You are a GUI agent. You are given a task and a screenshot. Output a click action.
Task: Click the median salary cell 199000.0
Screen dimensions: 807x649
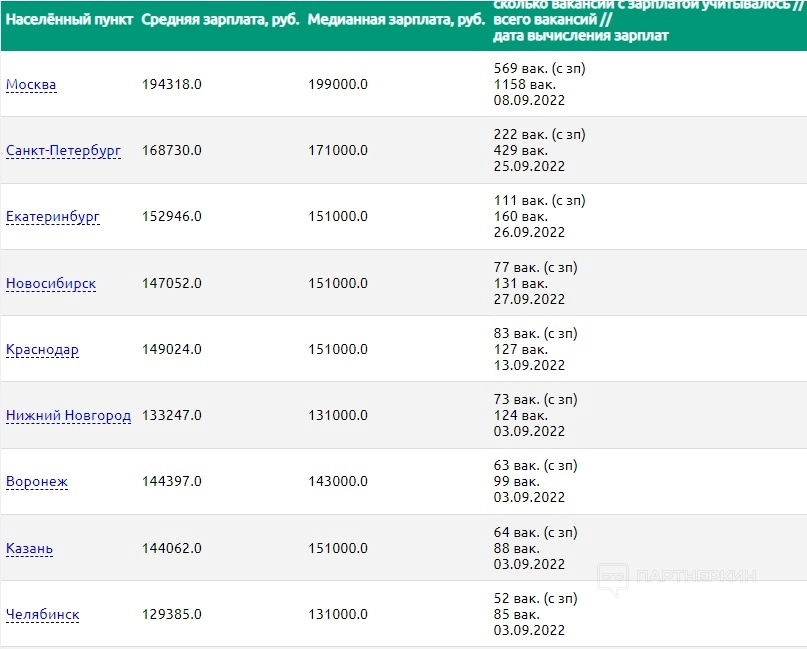tap(338, 85)
